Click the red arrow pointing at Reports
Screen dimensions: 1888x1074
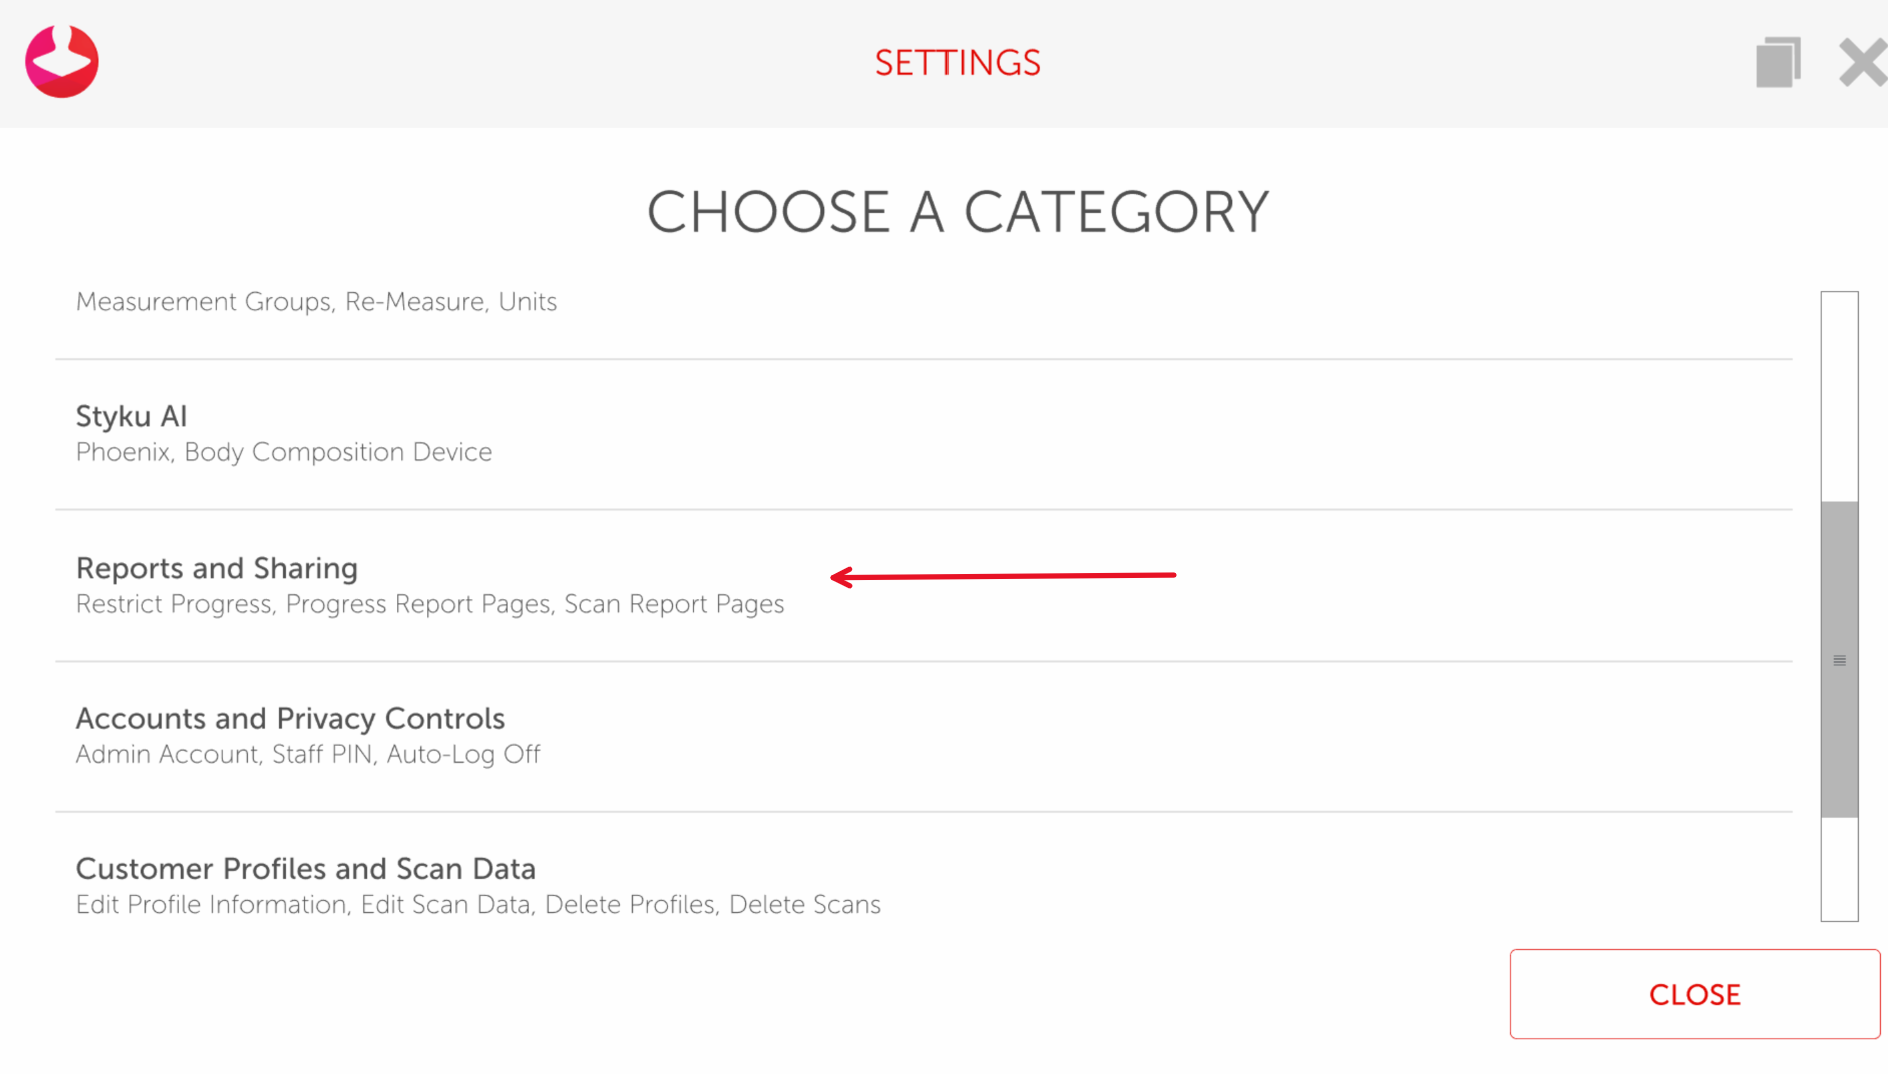click(x=1003, y=576)
